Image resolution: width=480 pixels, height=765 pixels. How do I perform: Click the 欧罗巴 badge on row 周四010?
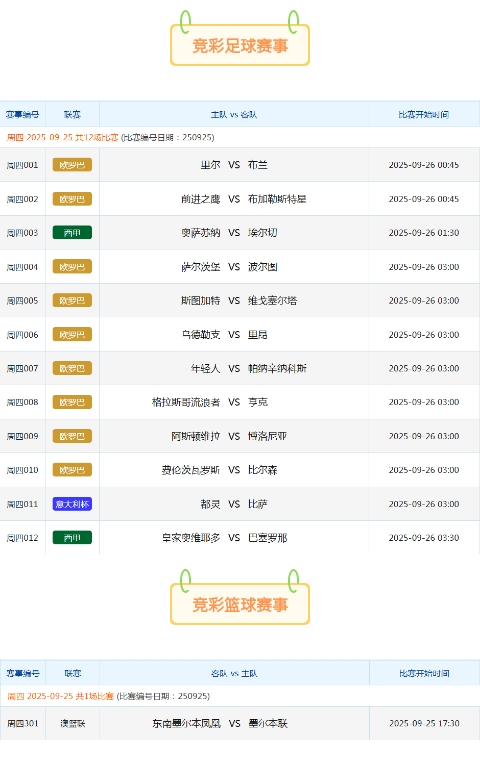tap(72, 470)
